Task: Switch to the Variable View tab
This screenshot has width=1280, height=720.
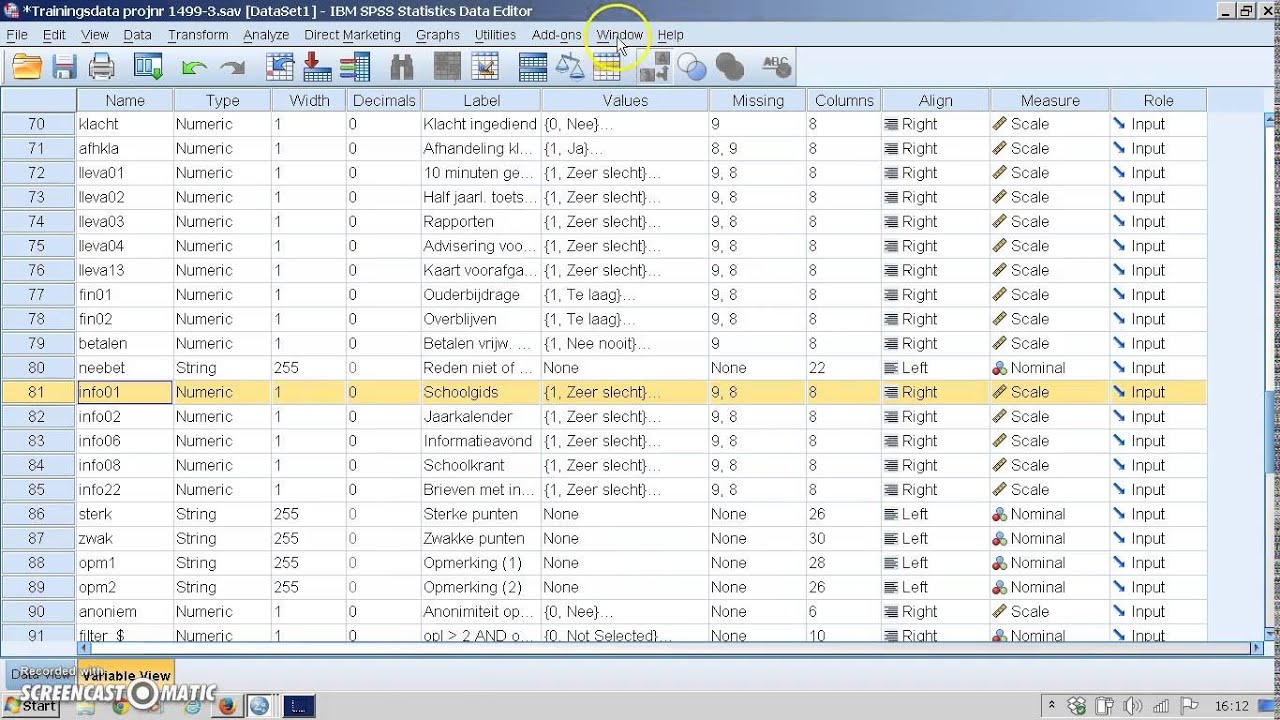Action: pos(126,675)
